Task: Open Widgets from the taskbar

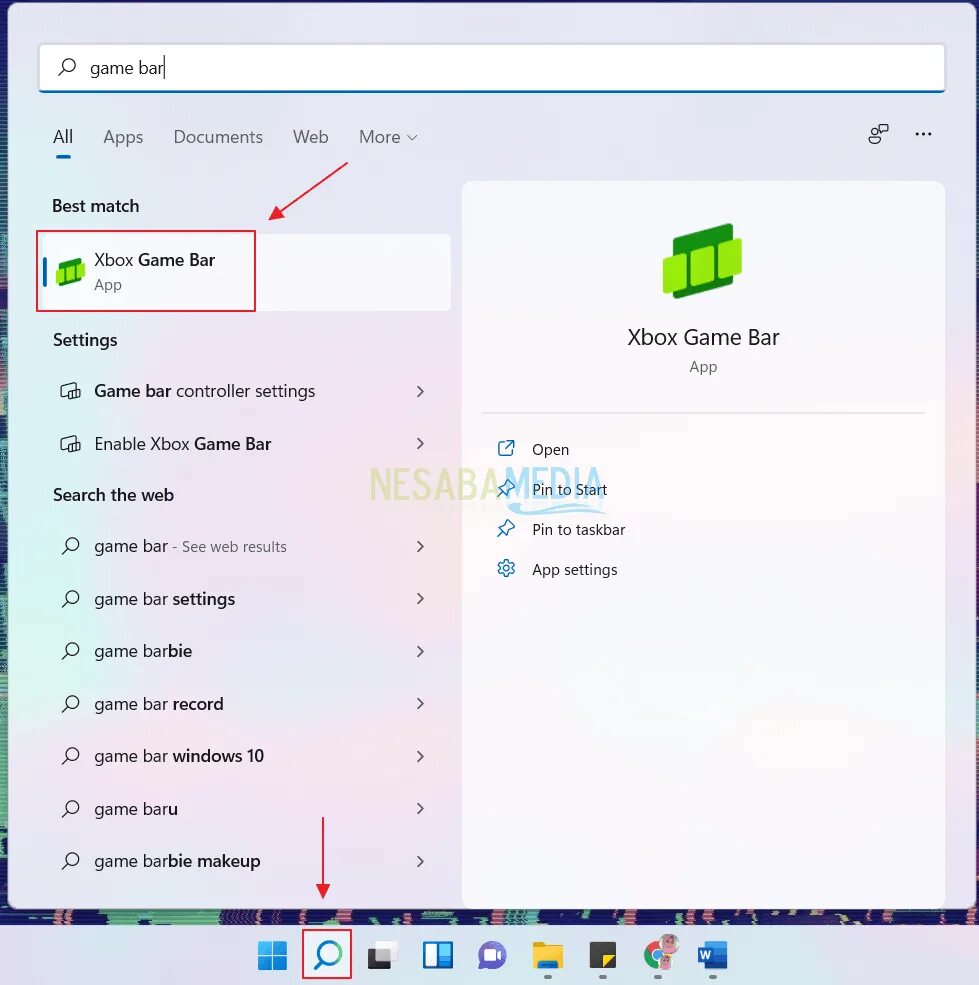Action: (x=437, y=955)
